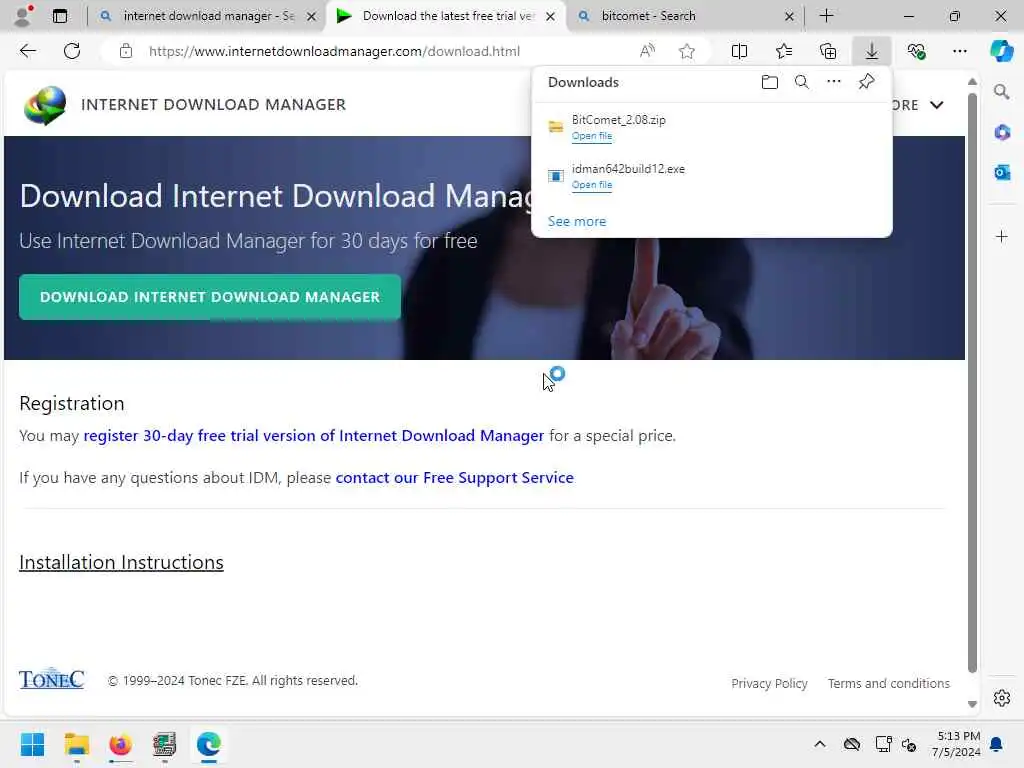Open file for BitComet_2.08.zip
This screenshot has width=1024, height=768.
592,136
